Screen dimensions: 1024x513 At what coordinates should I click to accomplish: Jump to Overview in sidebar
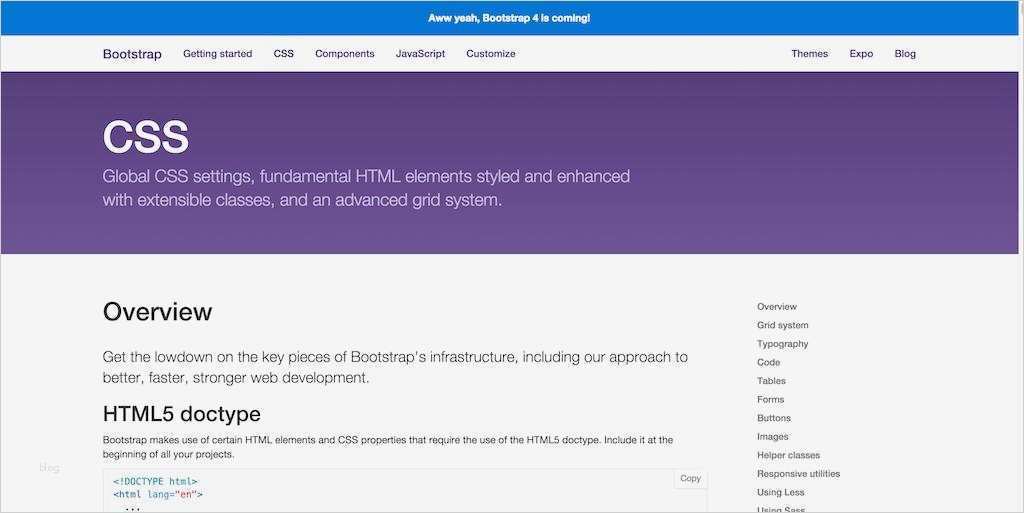click(x=777, y=307)
